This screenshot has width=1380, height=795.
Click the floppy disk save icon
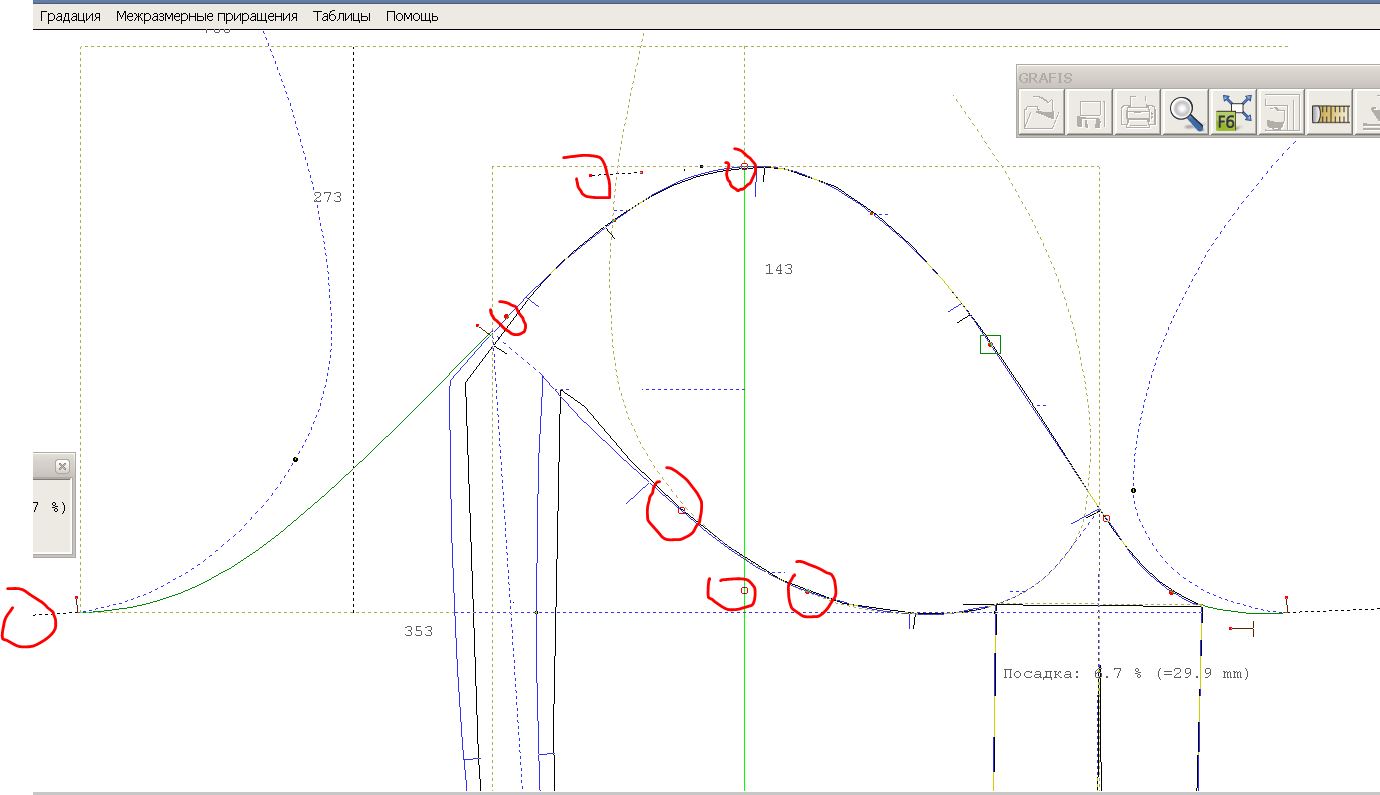1089,112
